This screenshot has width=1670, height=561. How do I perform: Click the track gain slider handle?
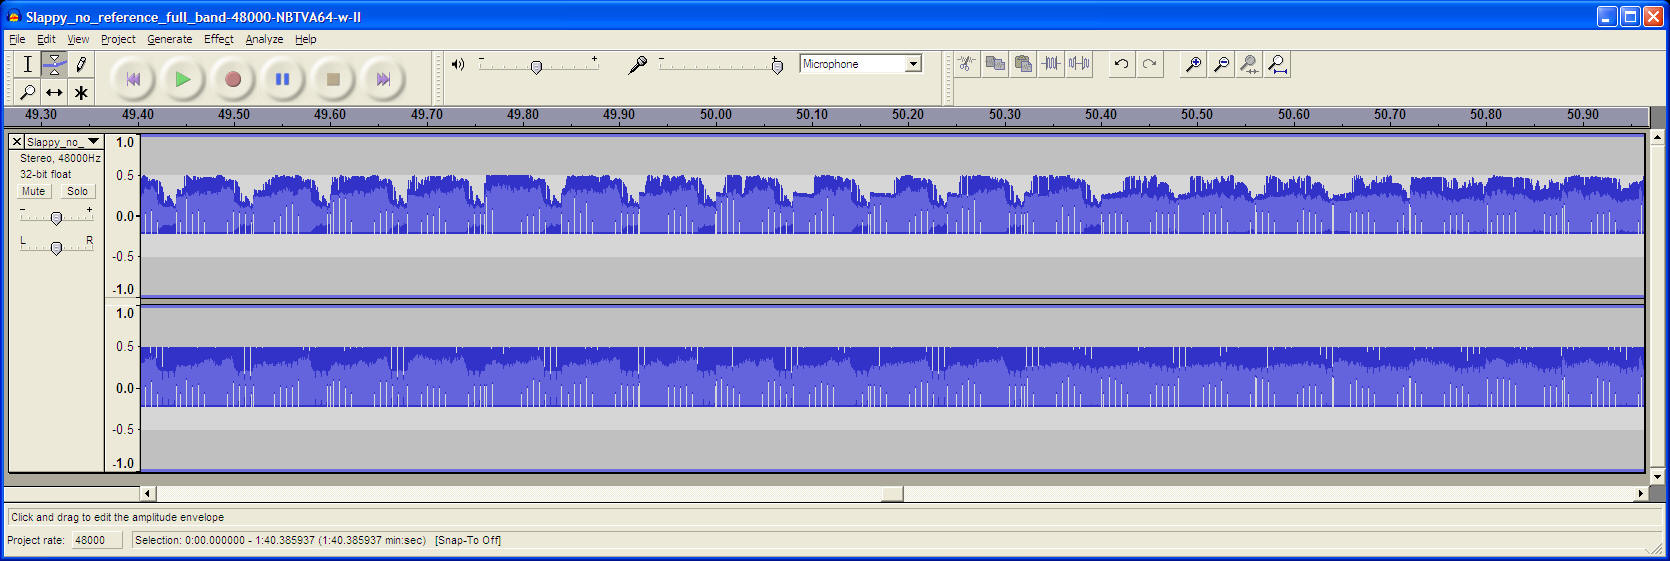tap(56, 218)
